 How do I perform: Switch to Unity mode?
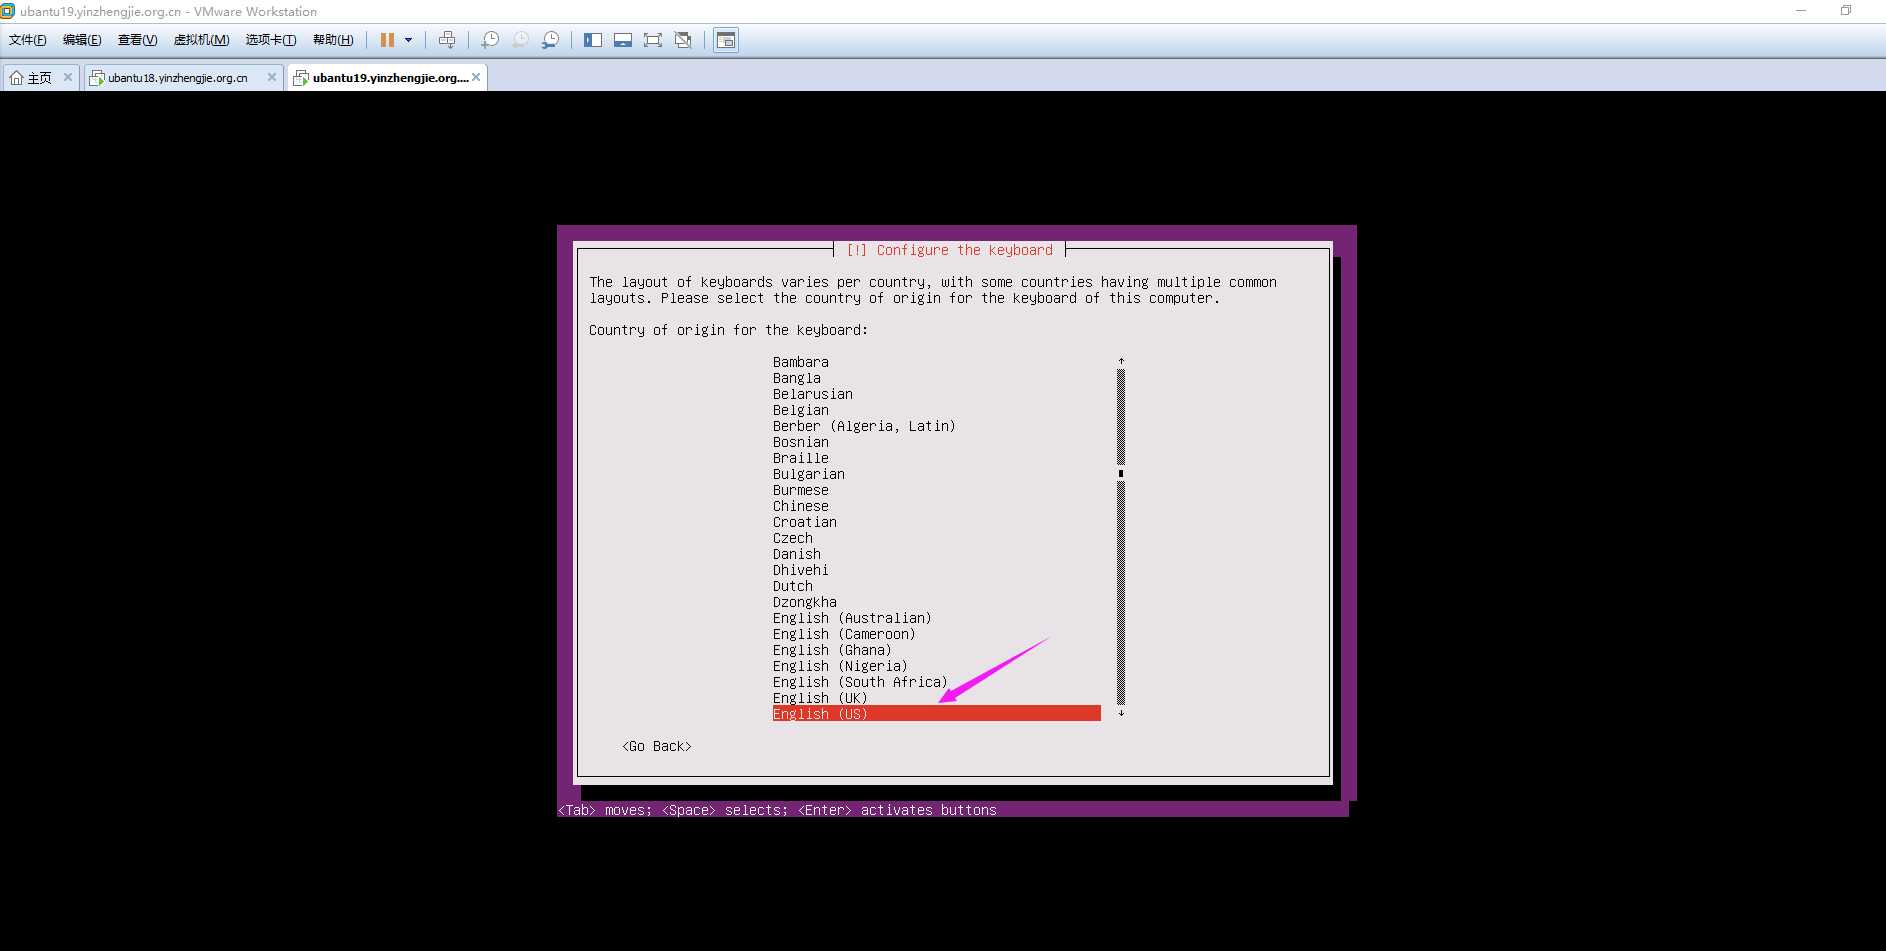tap(683, 40)
